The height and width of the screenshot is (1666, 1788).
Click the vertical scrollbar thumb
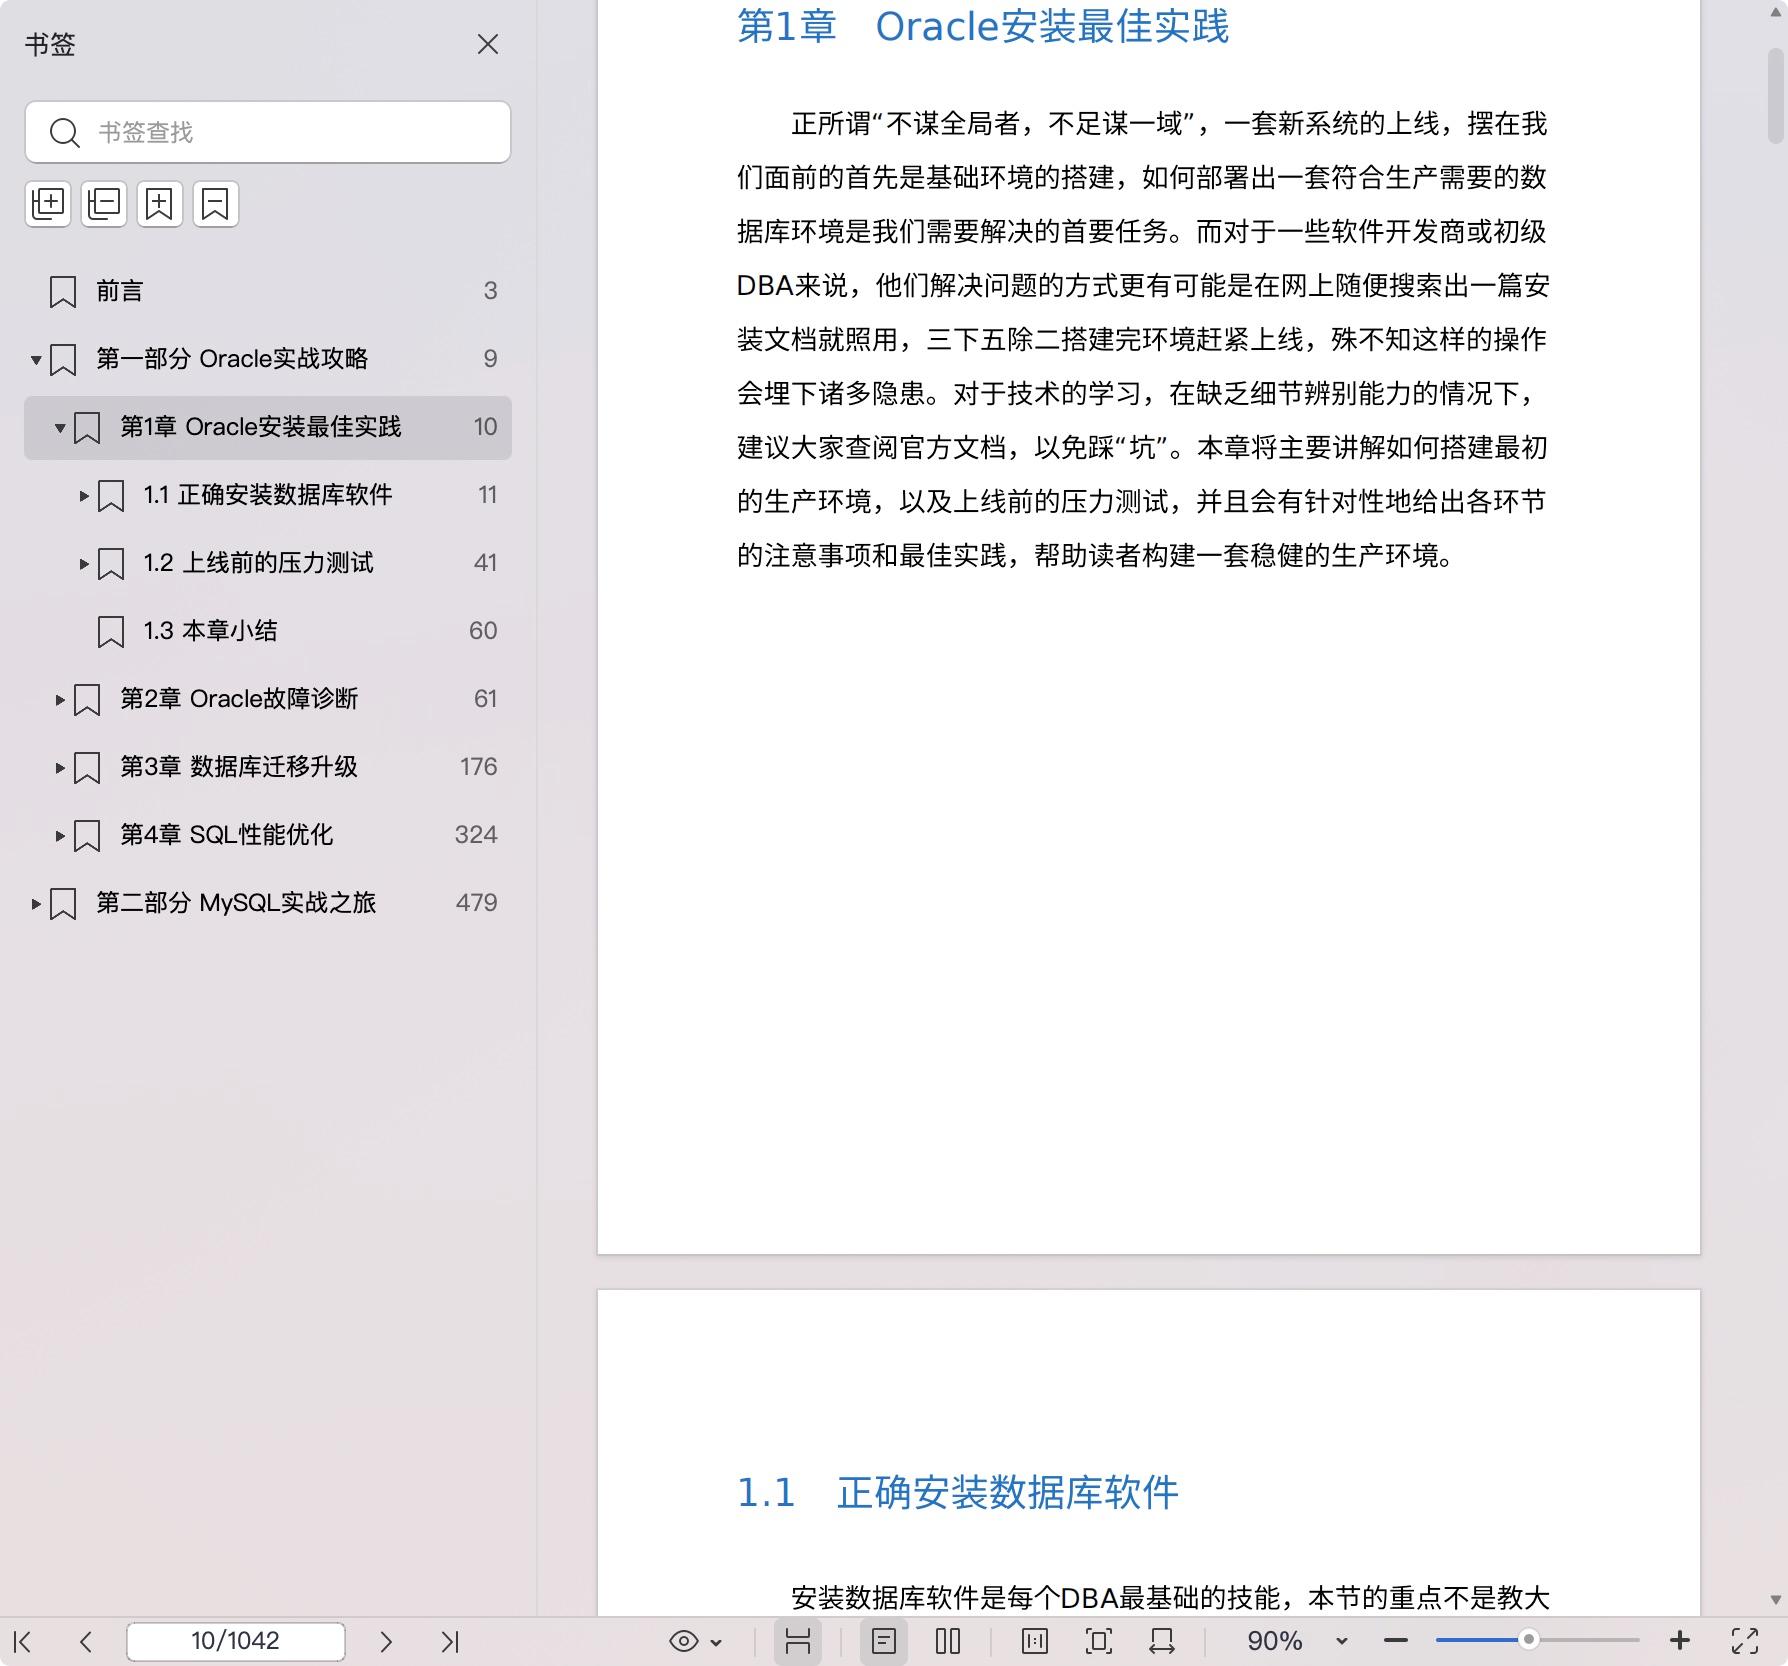1776,96
